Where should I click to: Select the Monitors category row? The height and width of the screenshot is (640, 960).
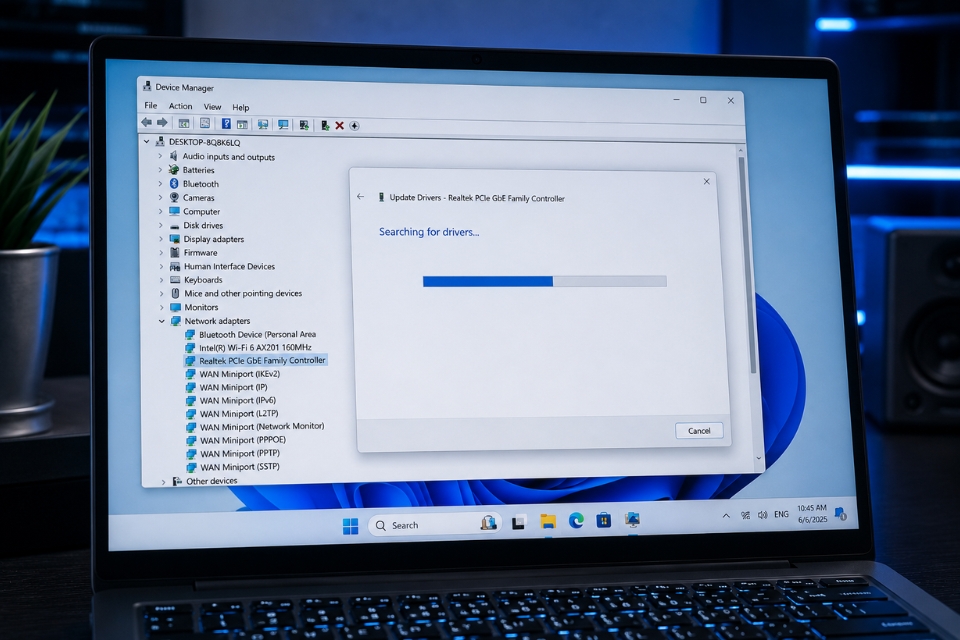click(194, 307)
